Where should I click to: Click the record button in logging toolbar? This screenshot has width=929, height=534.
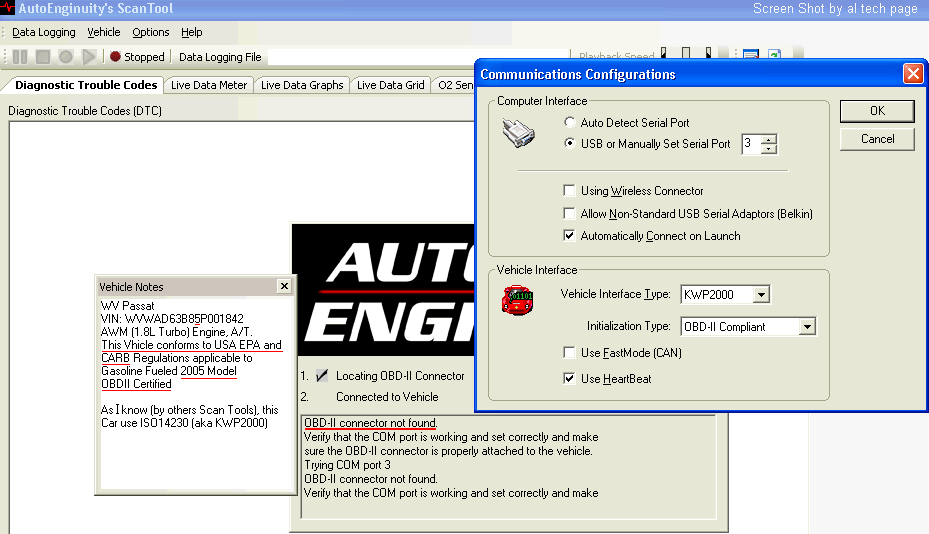pyautogui.click(x=66, y=57)
